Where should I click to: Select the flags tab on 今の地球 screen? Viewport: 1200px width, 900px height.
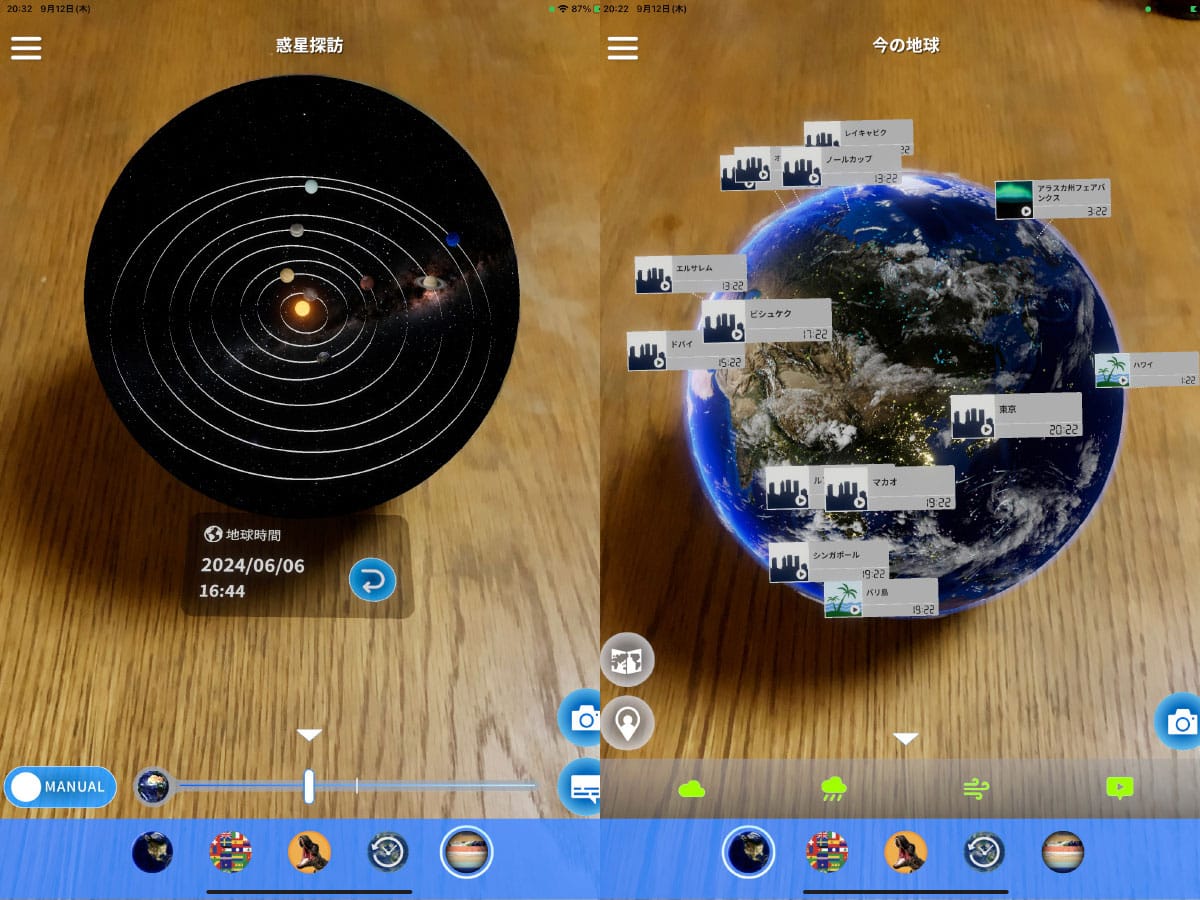tap(827, 852)
